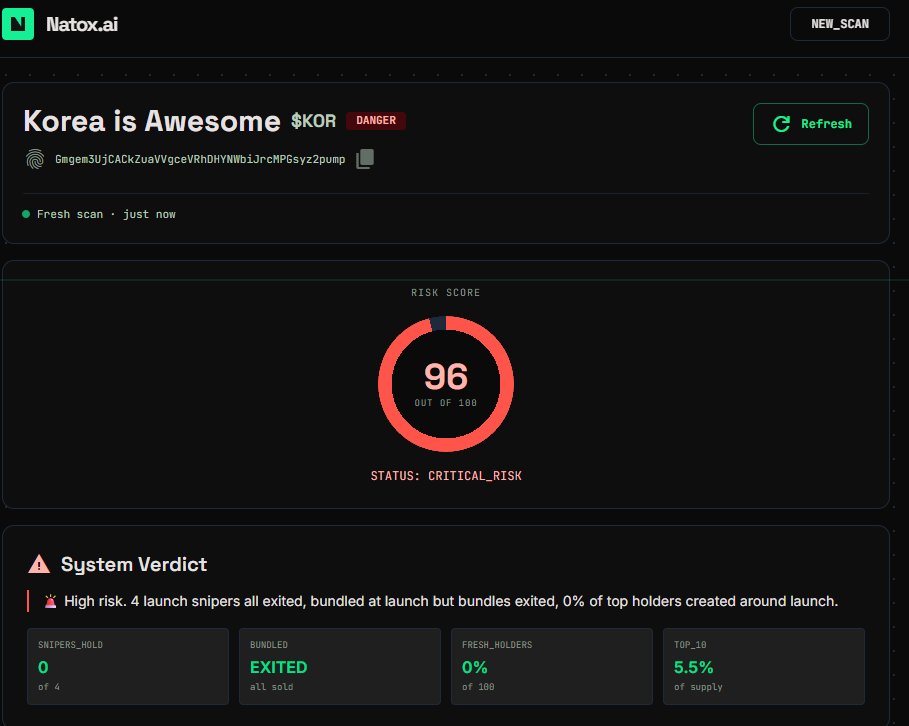Screen dimensions: 909x726
Task: Start a NEW_SCAN
Action: 839,24
